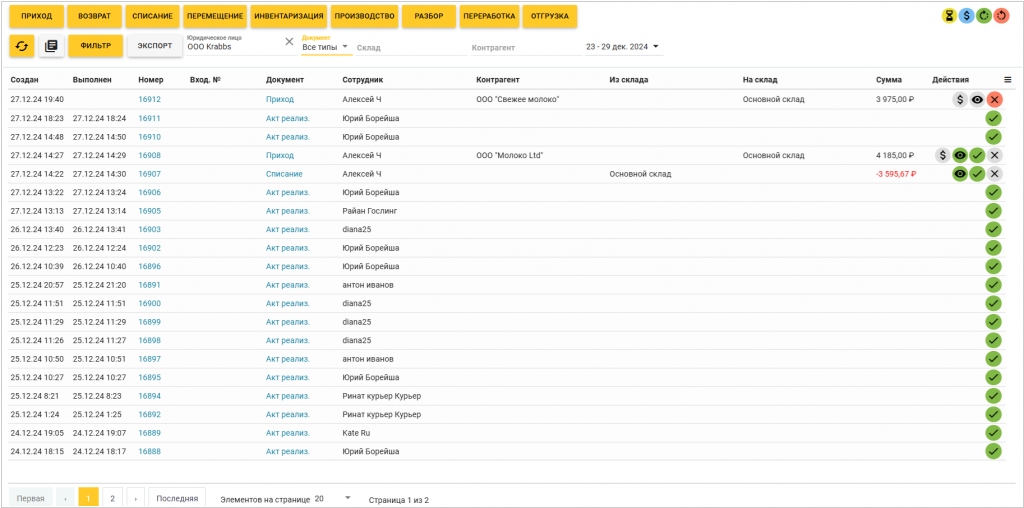
Task: Open the date range 23 - 29 дек. 2024 dropdown
Action: [623, 47]
